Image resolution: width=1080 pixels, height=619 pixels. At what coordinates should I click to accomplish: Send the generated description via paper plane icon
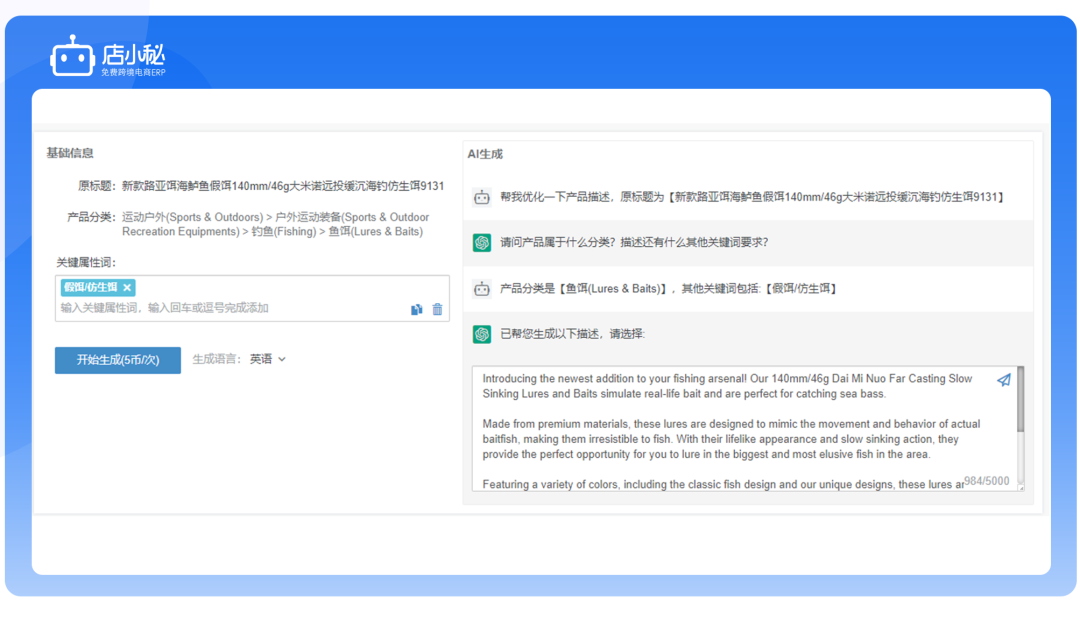[1004, 379]
